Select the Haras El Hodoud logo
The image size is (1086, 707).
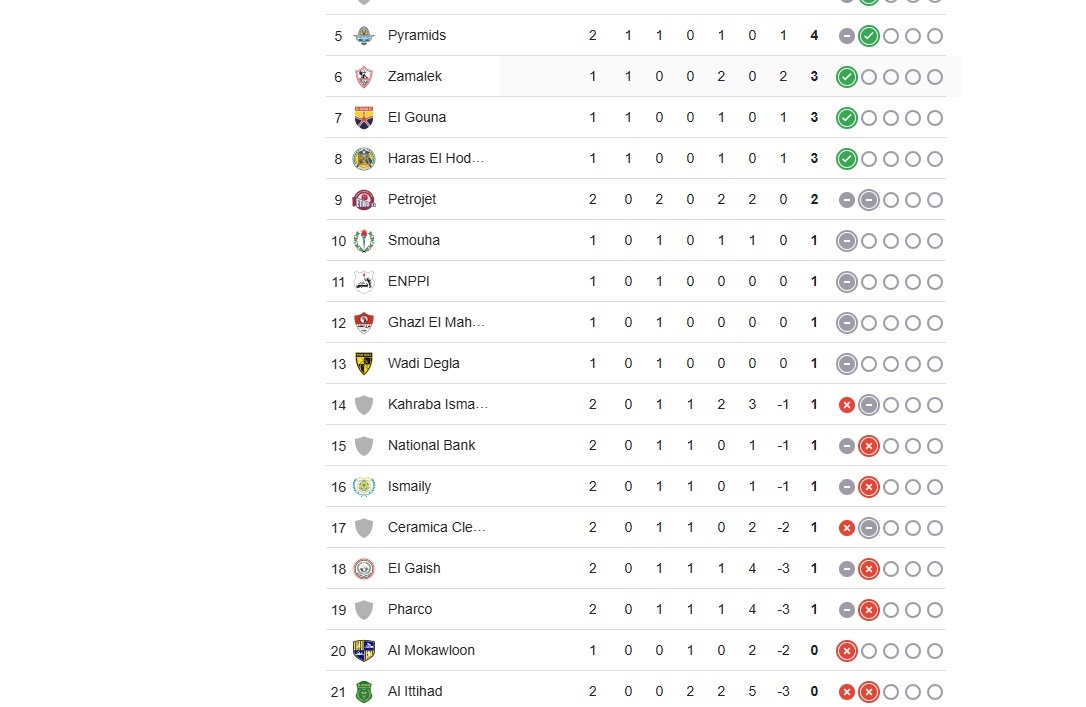coord(364,159)
